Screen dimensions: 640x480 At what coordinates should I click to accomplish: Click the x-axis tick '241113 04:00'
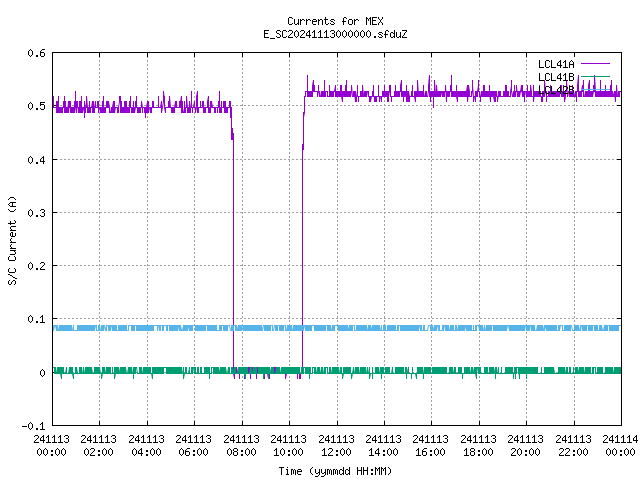pos(146,446)
